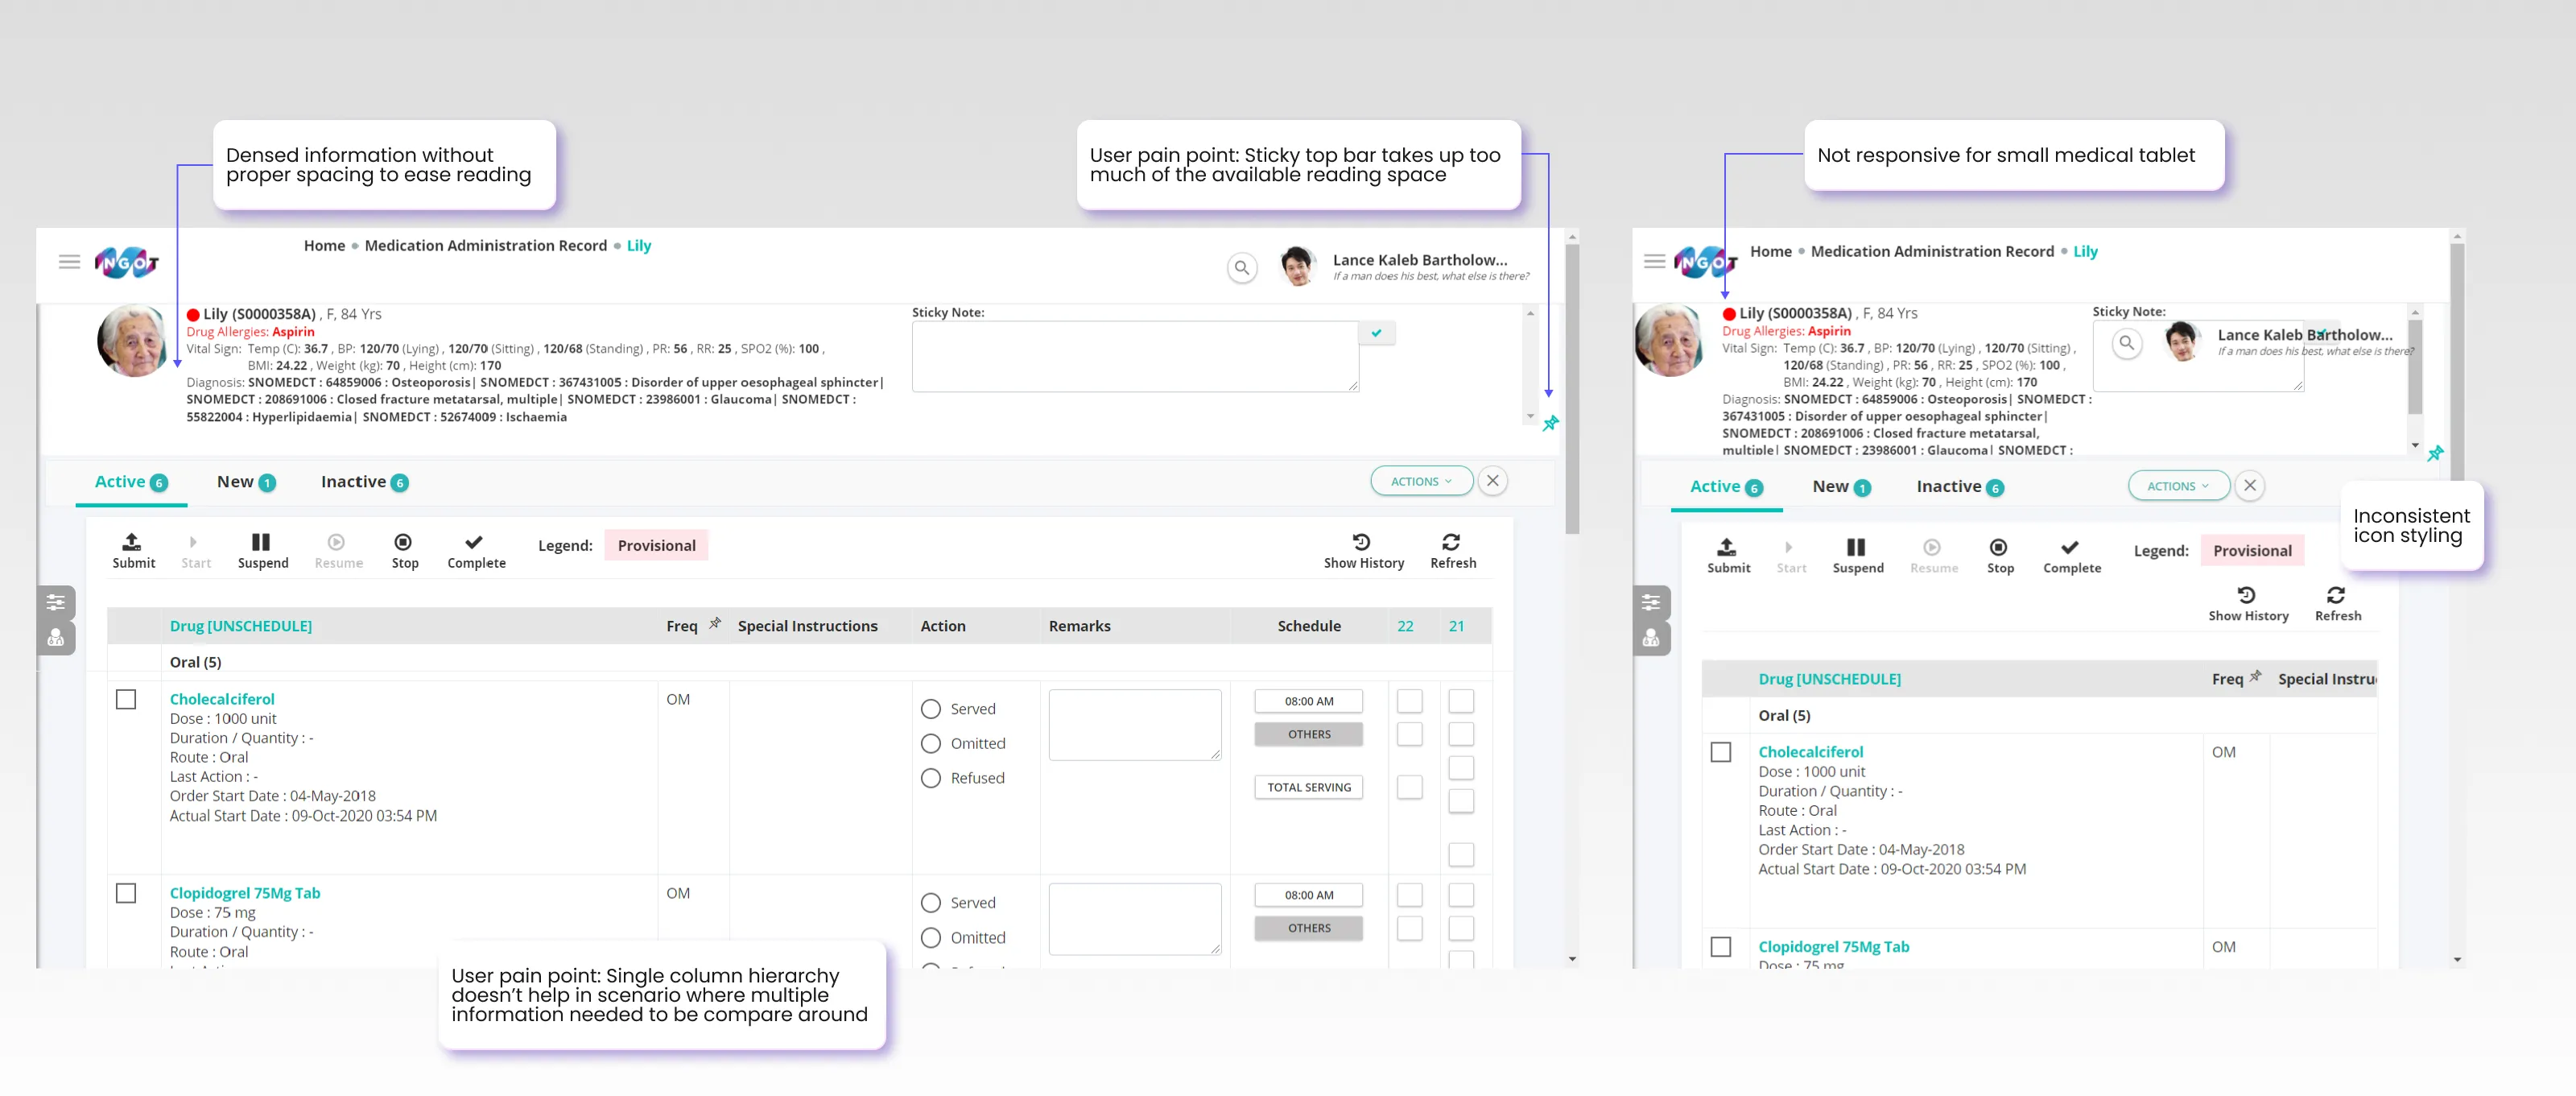
Task: Click Show History in right tablet window
Action: 2248,604
